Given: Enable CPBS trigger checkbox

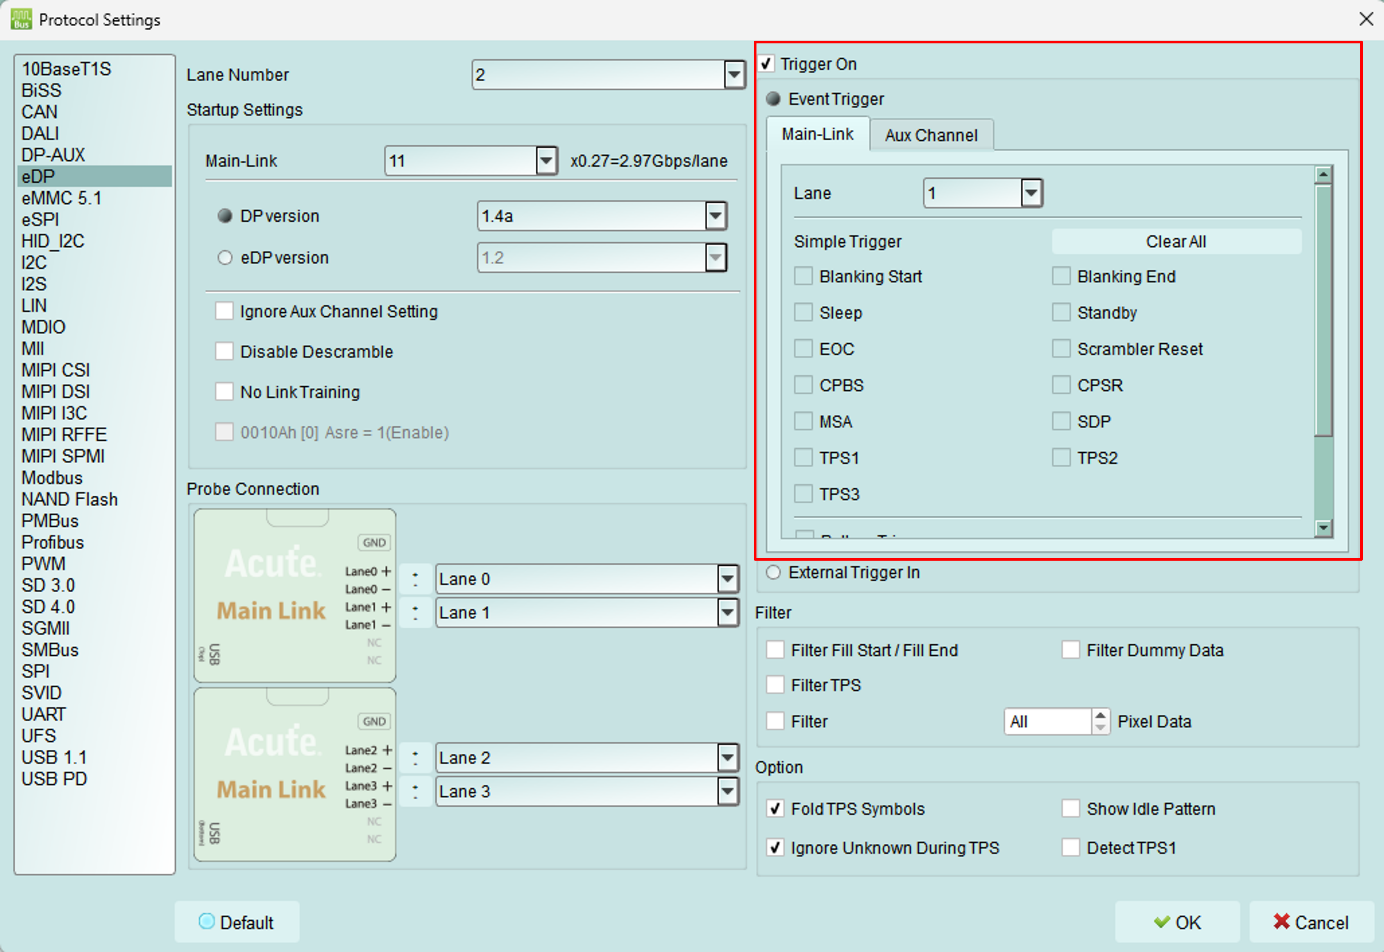Looking at the screenshot, I should coord(803,384).
